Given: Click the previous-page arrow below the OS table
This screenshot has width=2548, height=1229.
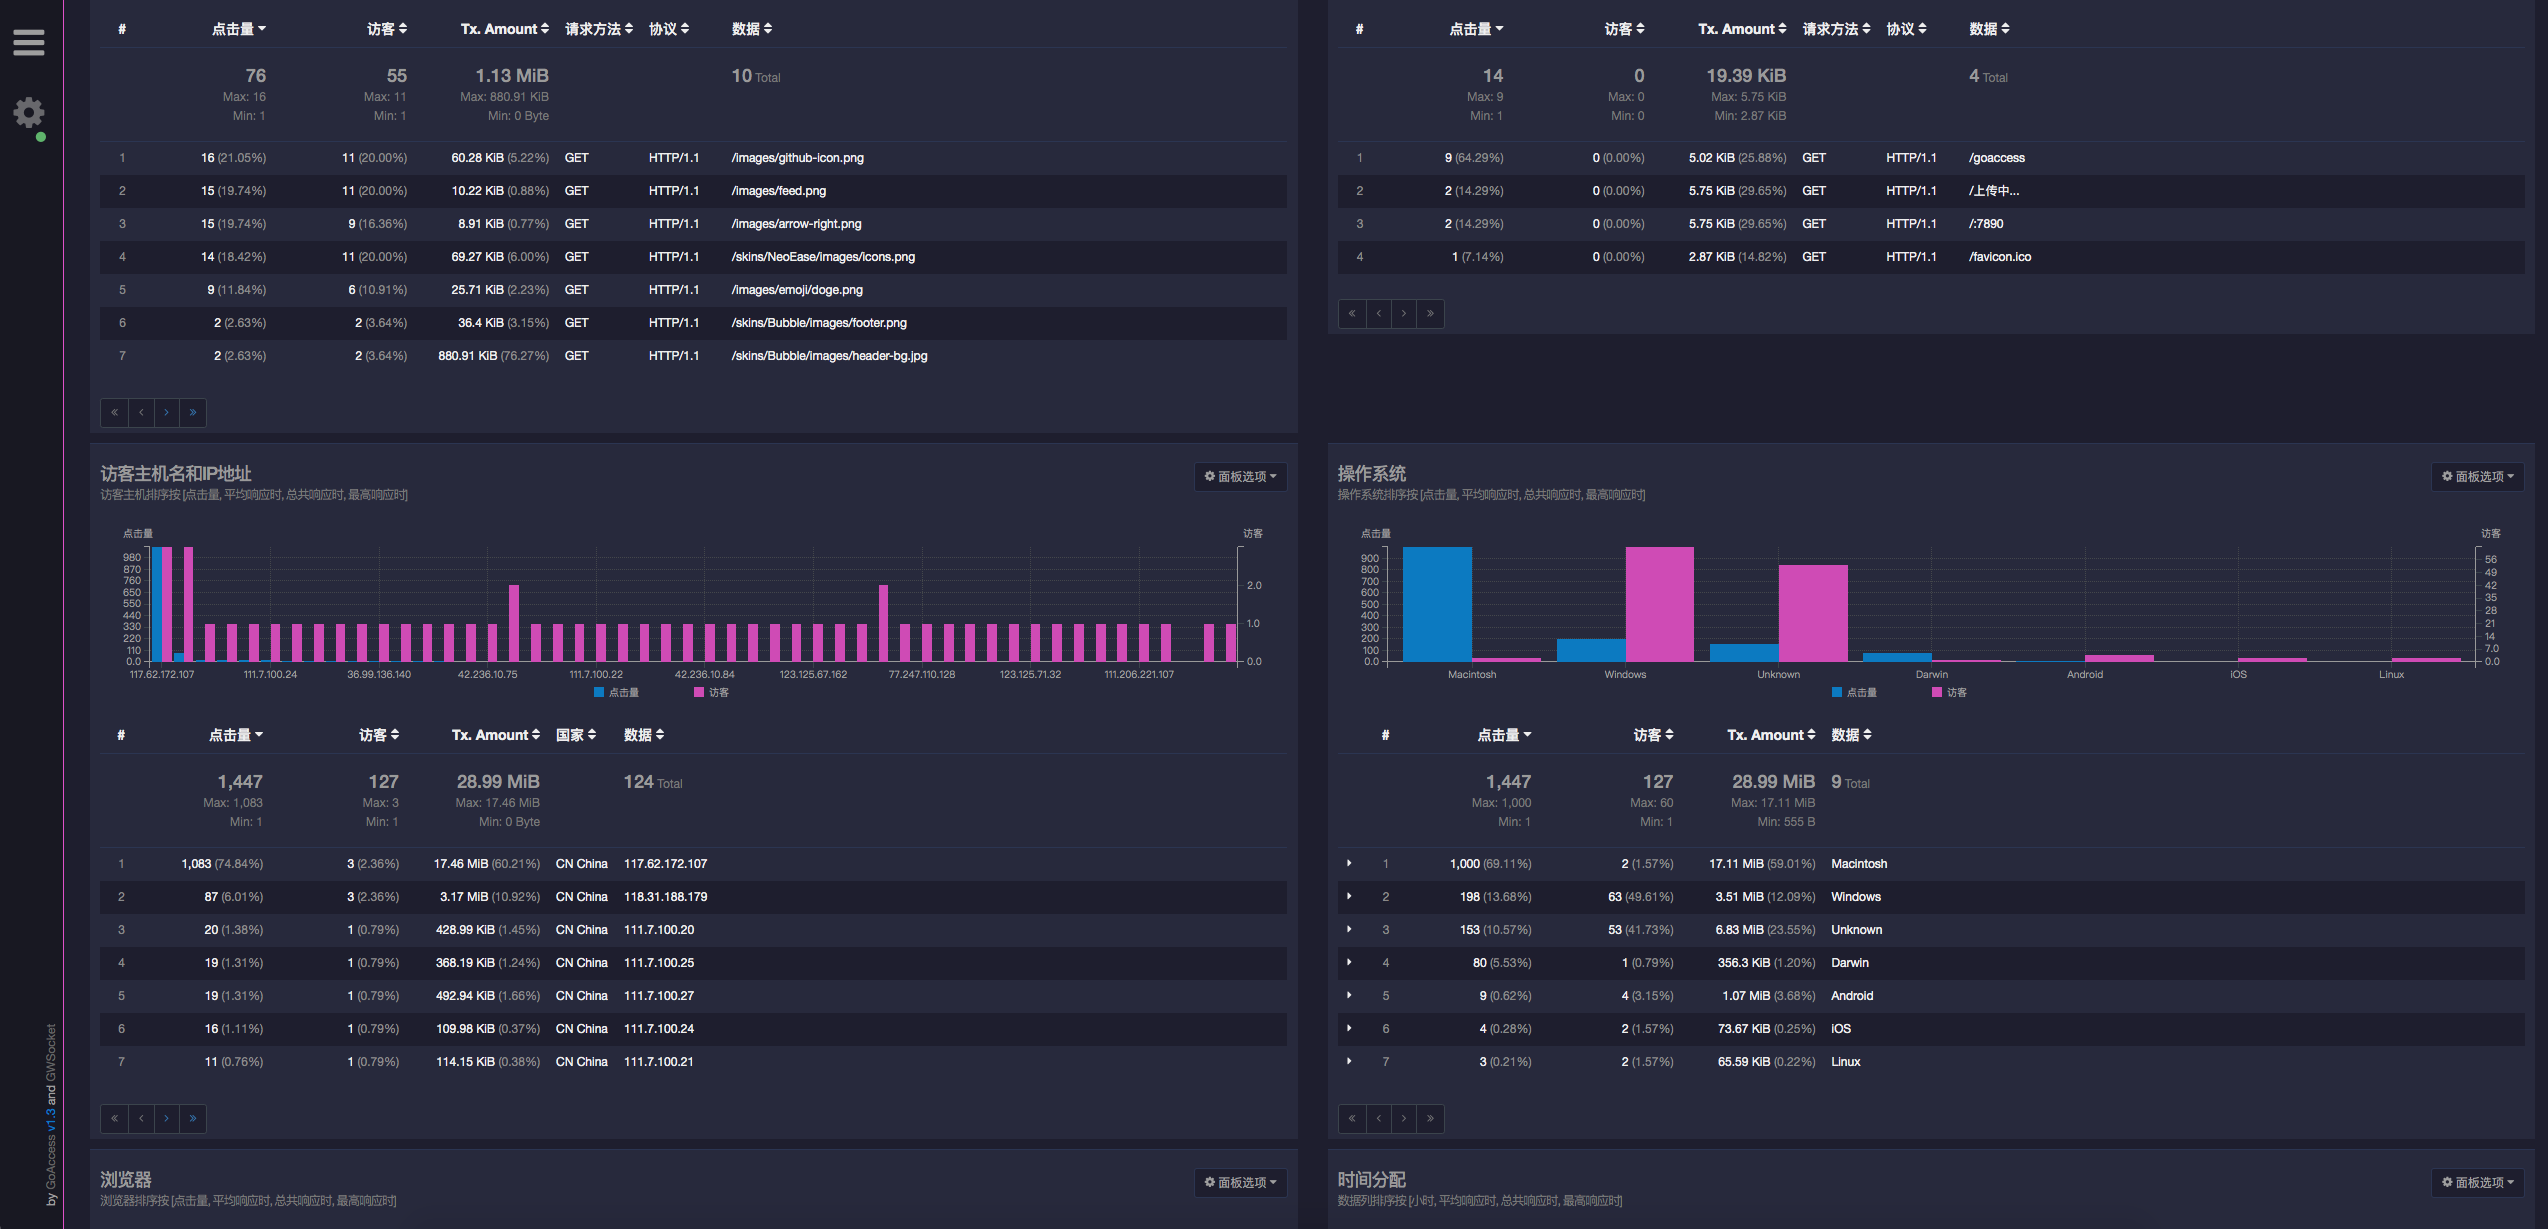Looking at the screenshot, I should pyautogui.click(x=1378, y=1118).
